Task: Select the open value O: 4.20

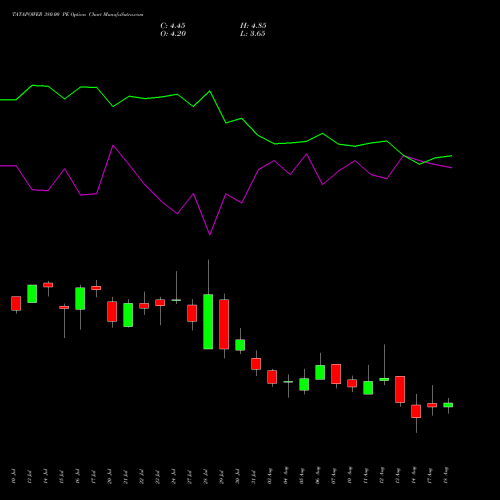Action: 173,34
